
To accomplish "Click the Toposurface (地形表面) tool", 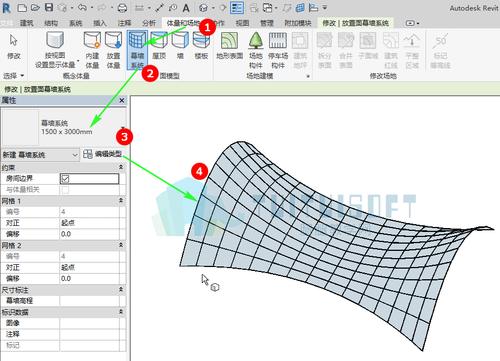I will click(230, 46).
